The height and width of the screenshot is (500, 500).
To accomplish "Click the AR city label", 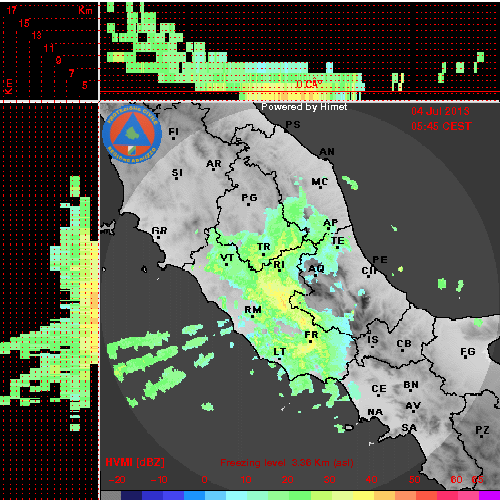I will point(214,164).
